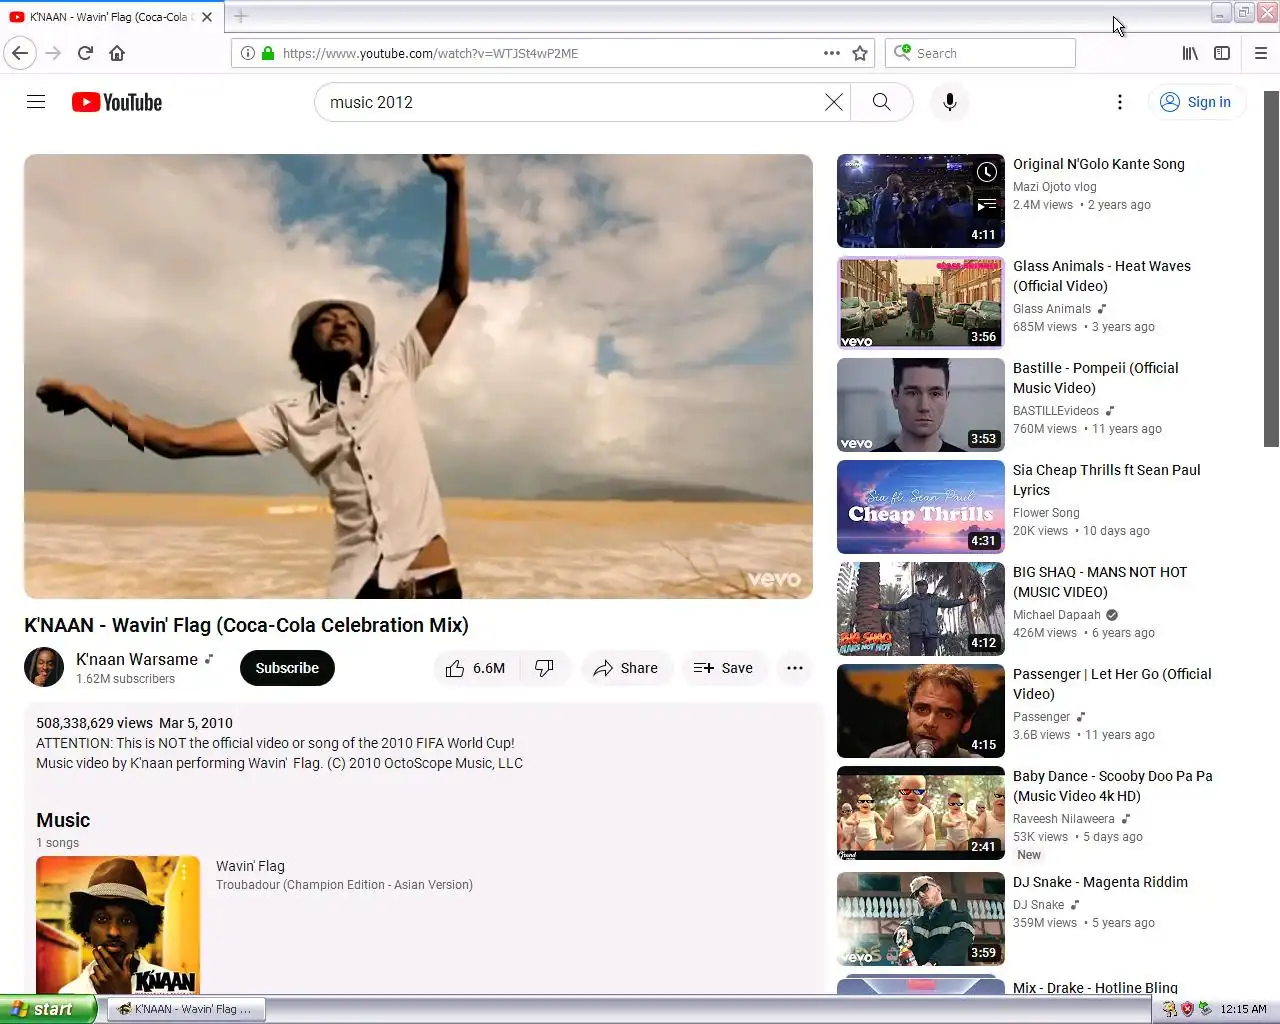Click the page vertical scrollbar thumb
This screenshot has height=1024, width=1280.
pyautogui.click(x=1271, y=269)
